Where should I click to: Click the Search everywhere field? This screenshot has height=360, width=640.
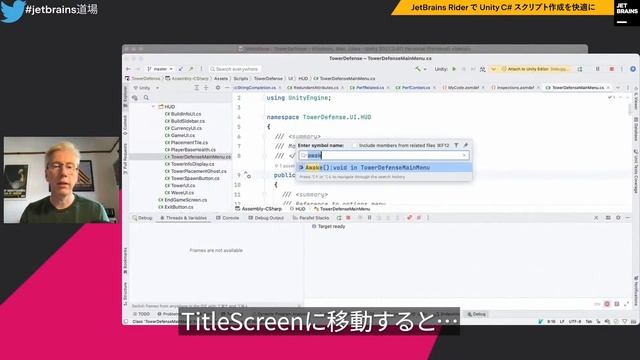(x=234, y=69)
